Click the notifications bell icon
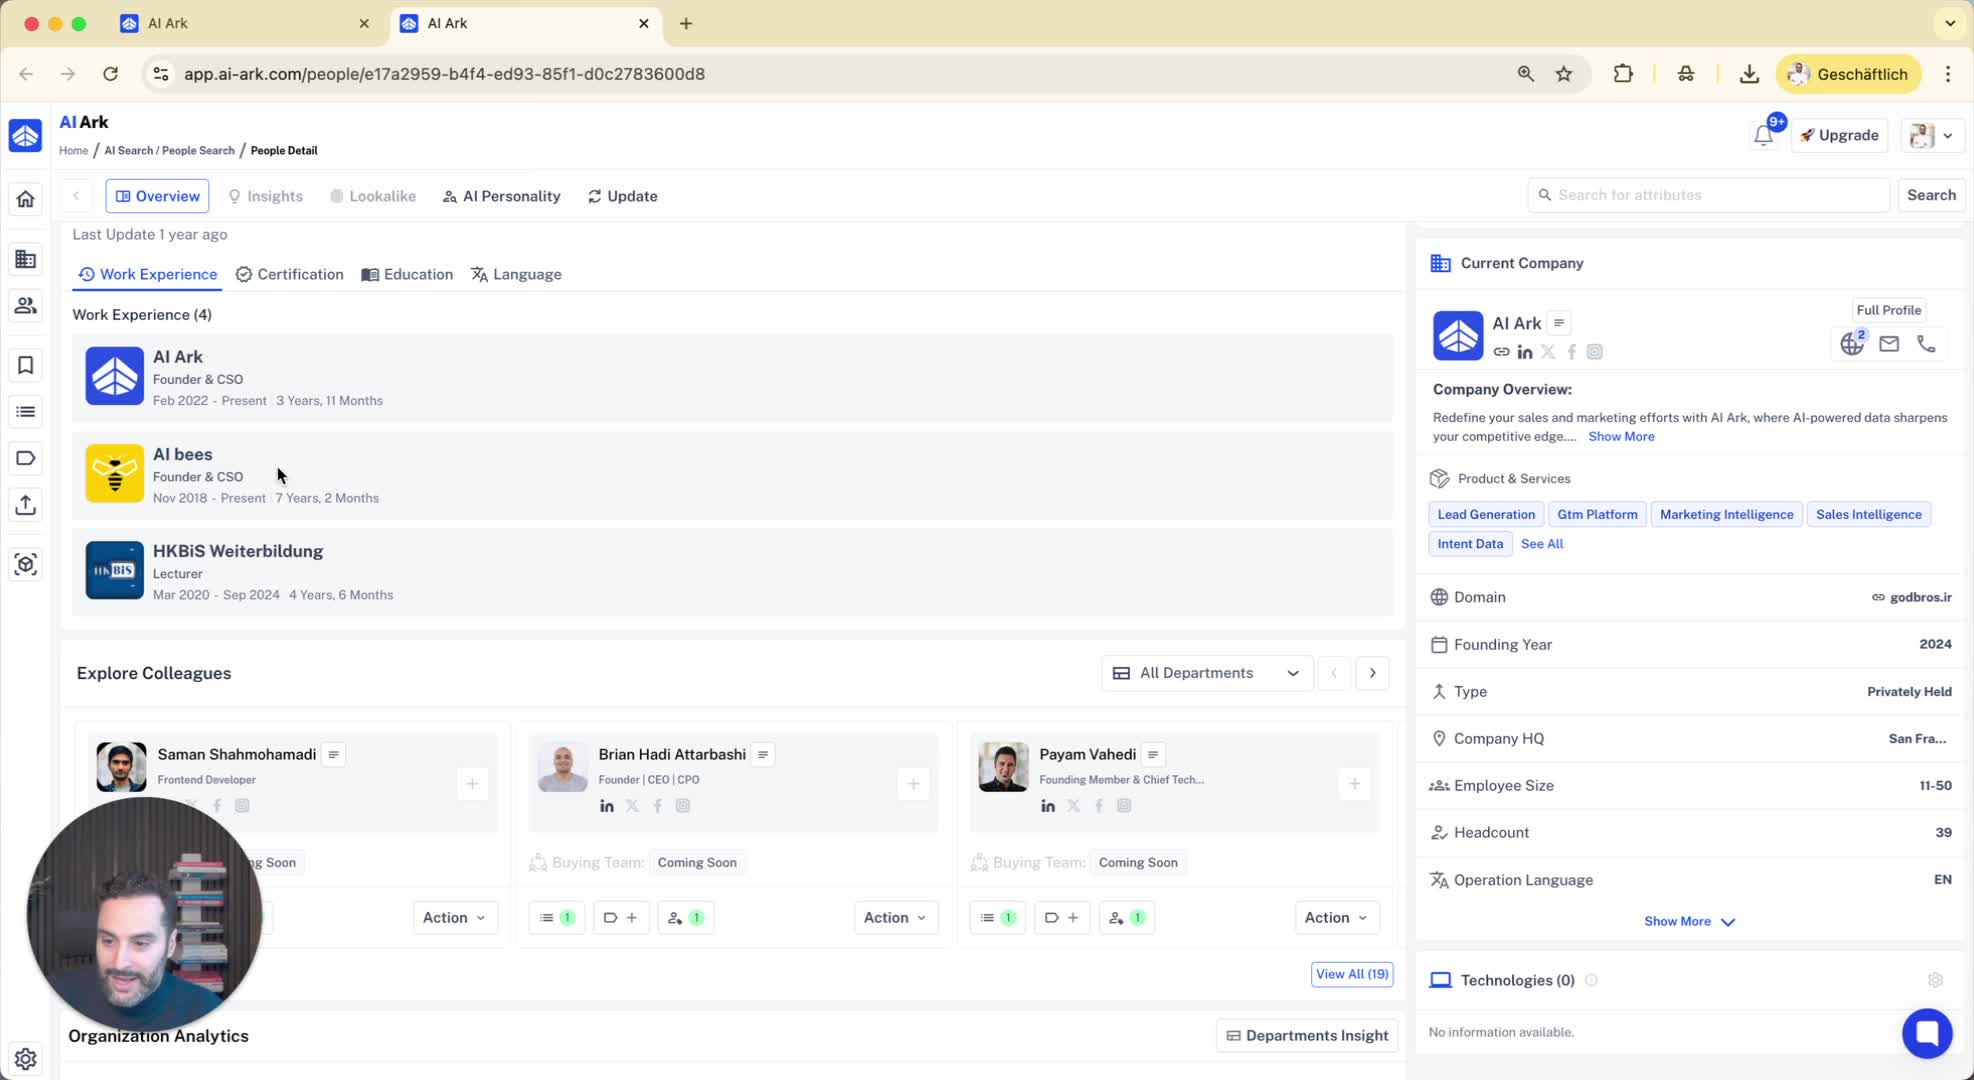Viewport: 1974px width, 1080px height. (1763, 136)
